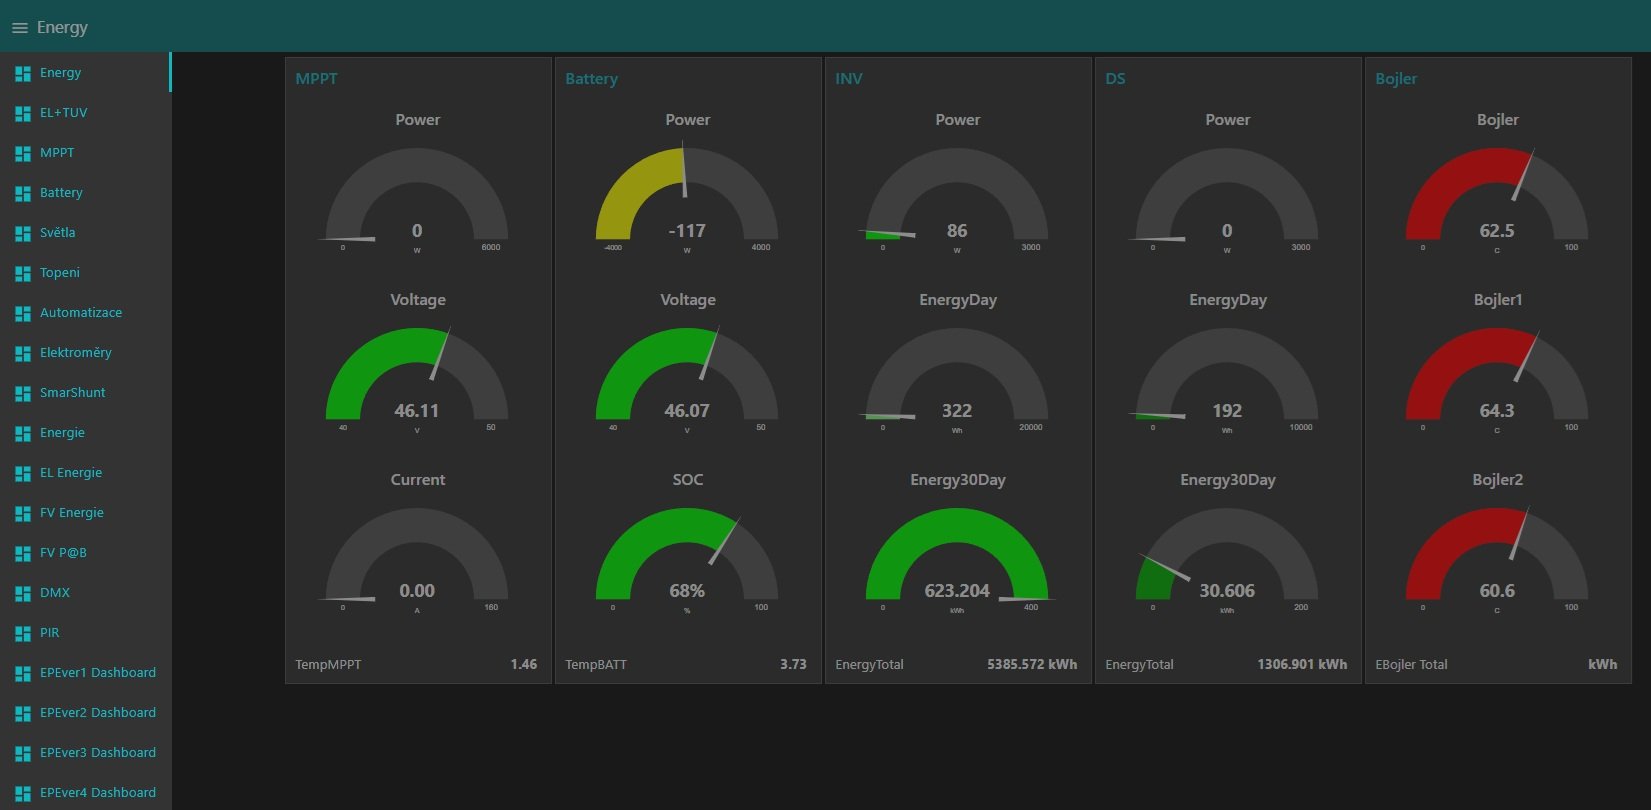Click the dashboard icon next to MPPT
1651x810 pixels.
[x=22, y=153]
